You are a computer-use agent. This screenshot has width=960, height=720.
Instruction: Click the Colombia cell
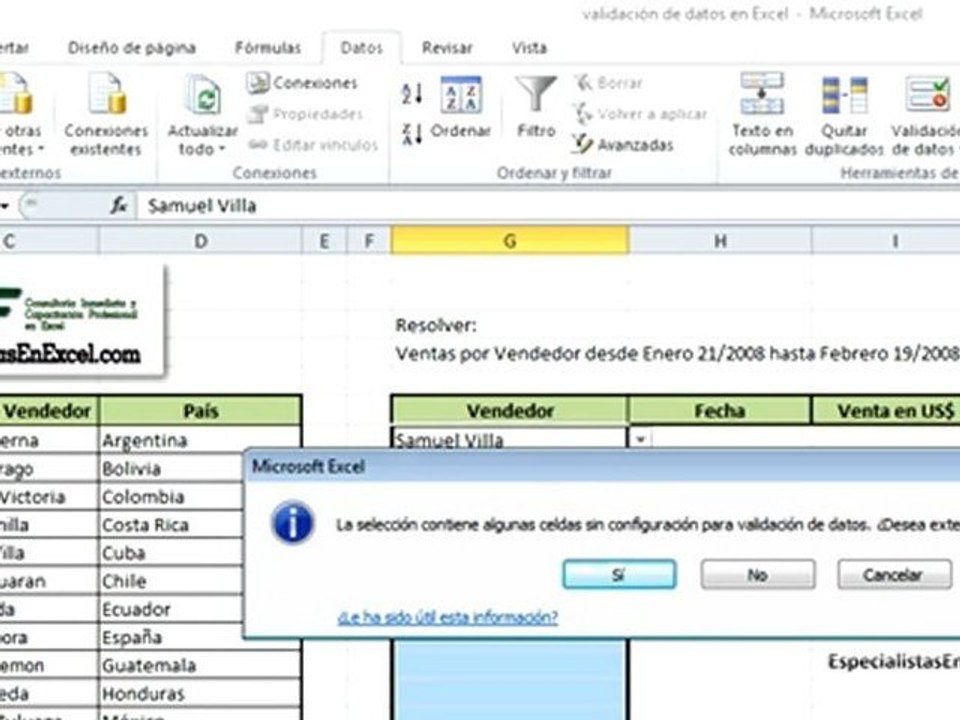click(171, 497)
